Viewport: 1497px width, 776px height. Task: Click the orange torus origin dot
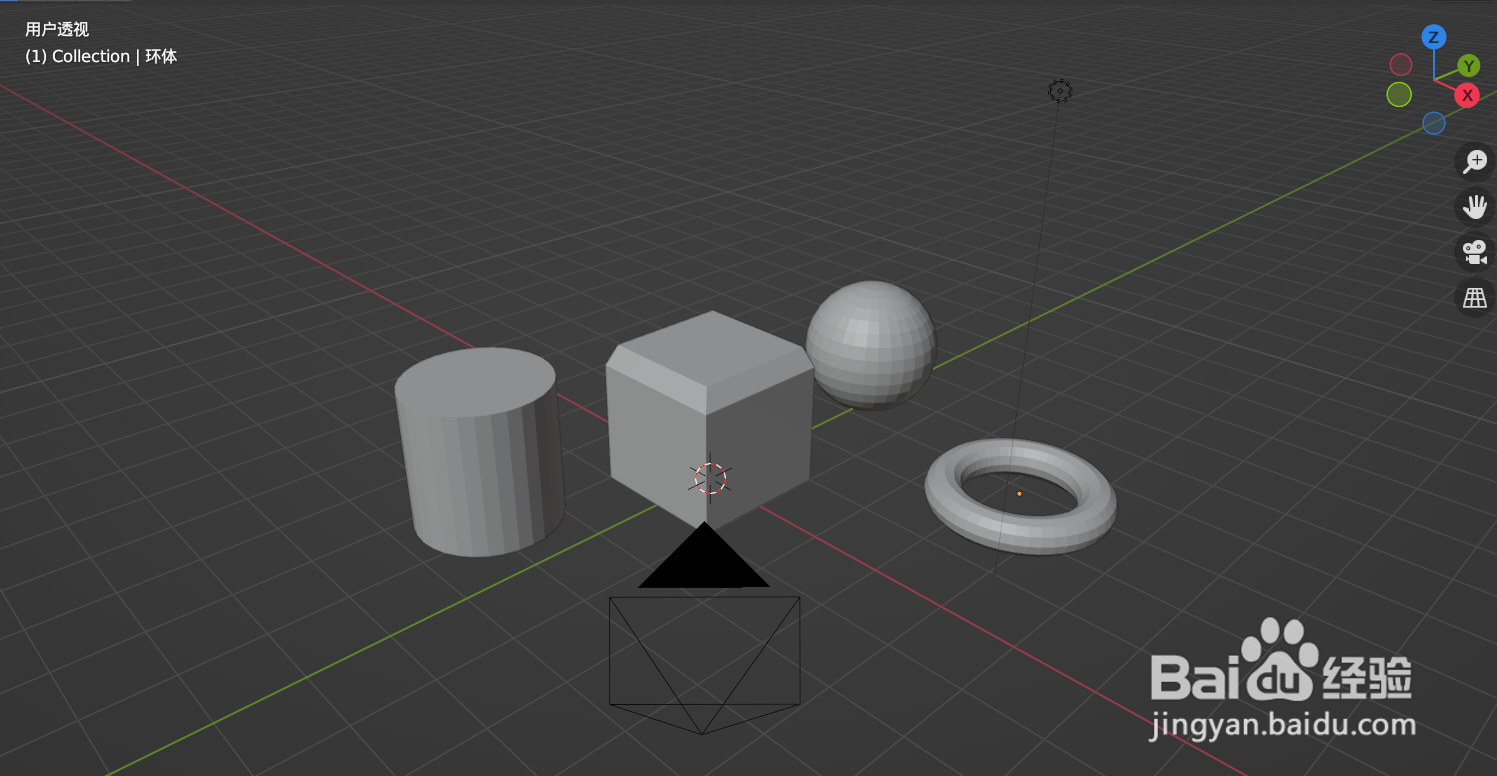click(x=1019, y=493)
